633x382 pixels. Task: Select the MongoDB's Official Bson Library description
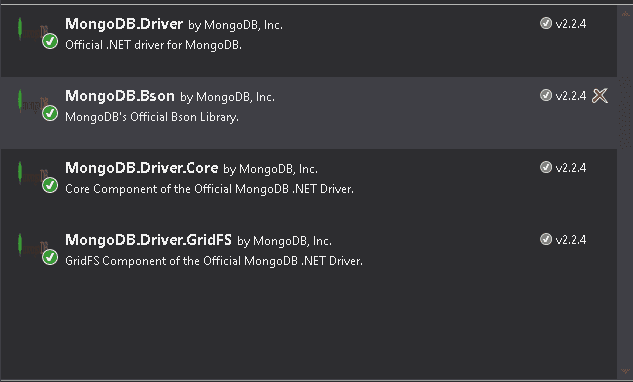pos(152,117)
